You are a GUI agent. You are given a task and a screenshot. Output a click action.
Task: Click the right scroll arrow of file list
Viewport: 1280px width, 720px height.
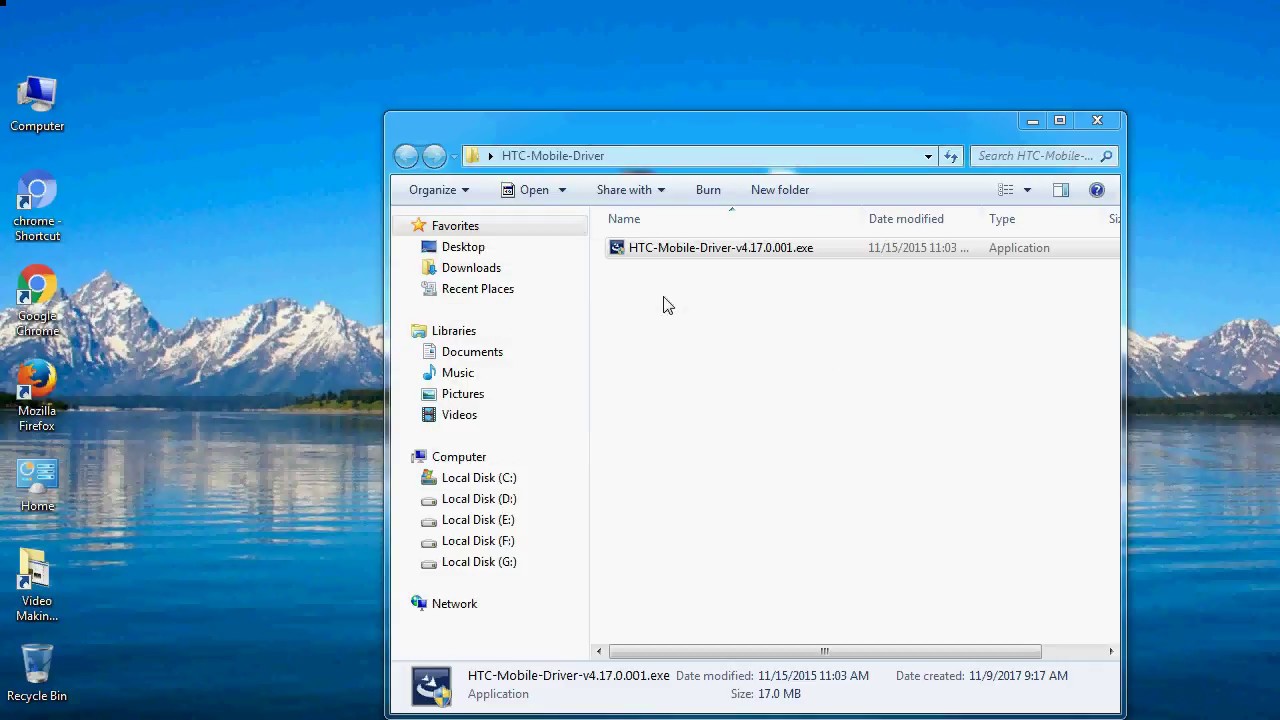pos(1111,651)
